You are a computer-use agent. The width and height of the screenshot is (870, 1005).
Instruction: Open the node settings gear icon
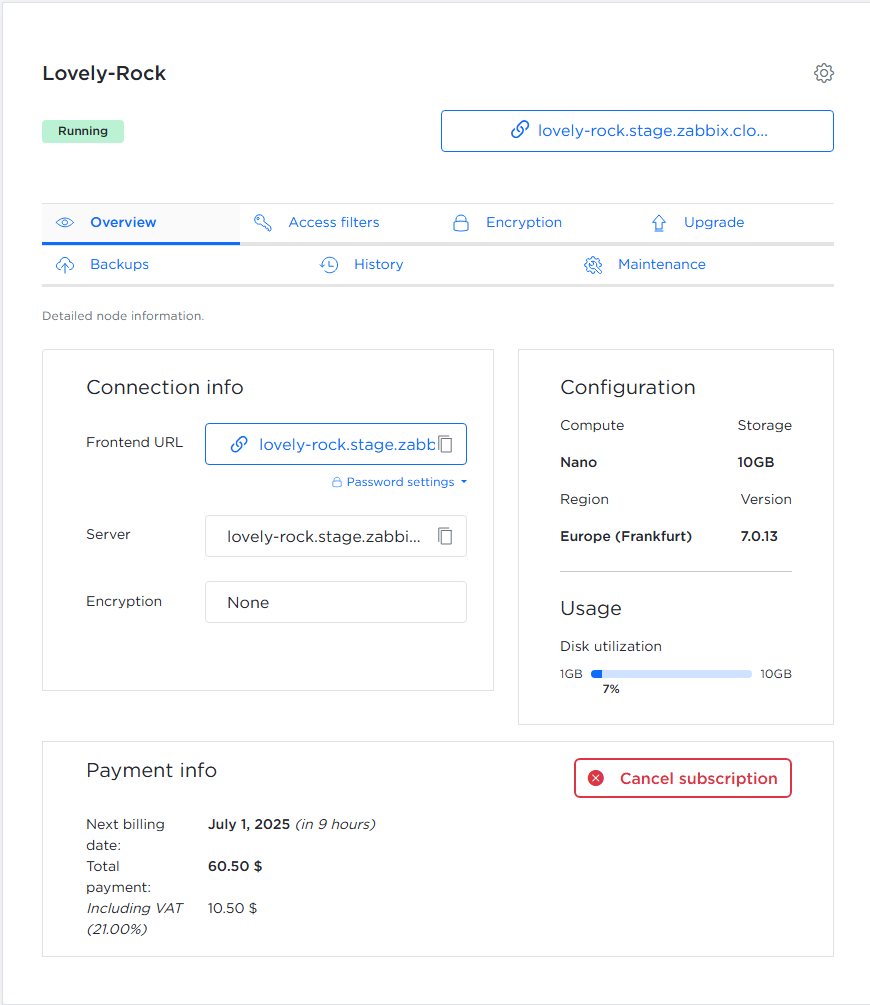click(823, 73)
